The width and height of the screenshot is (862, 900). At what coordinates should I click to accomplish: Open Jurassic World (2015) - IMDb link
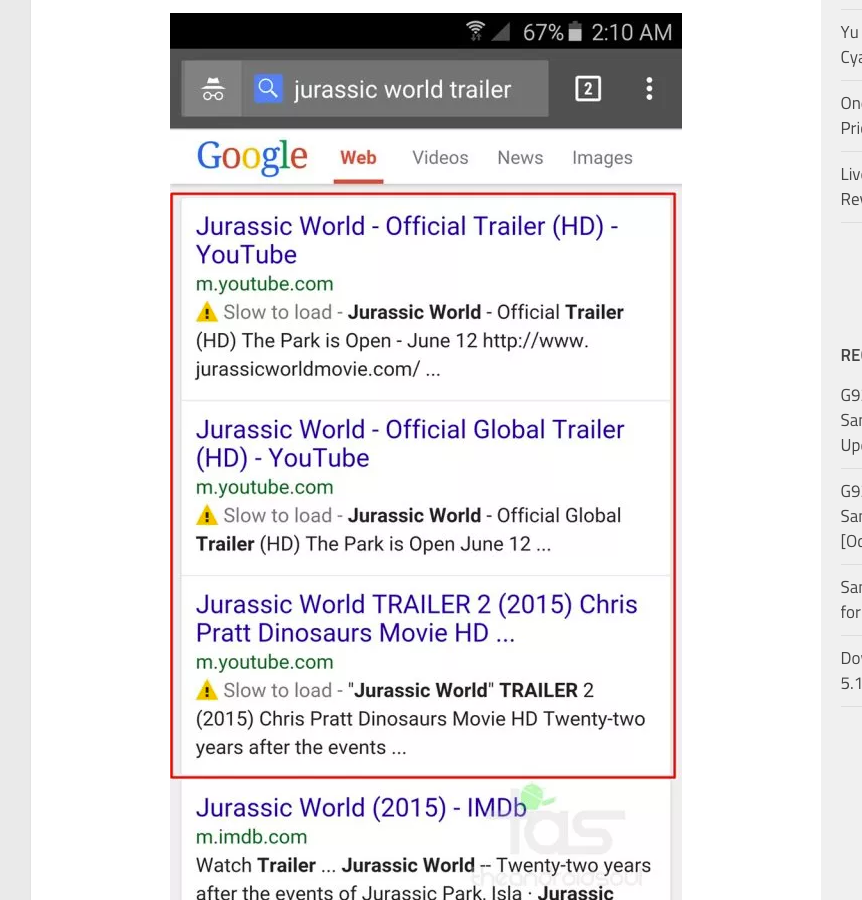(361, 808)
